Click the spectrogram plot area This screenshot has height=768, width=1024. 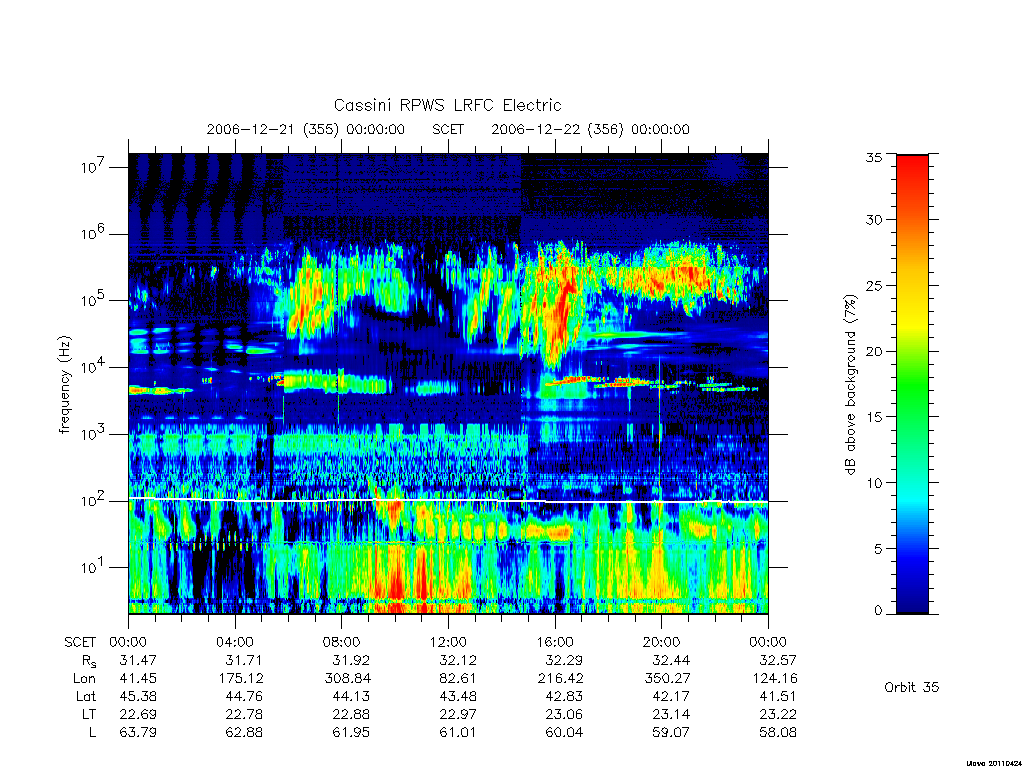448,383
